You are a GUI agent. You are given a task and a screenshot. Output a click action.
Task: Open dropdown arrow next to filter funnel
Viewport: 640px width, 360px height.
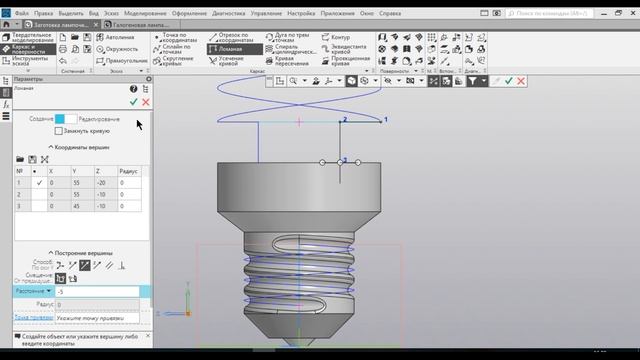coord(484,81)
